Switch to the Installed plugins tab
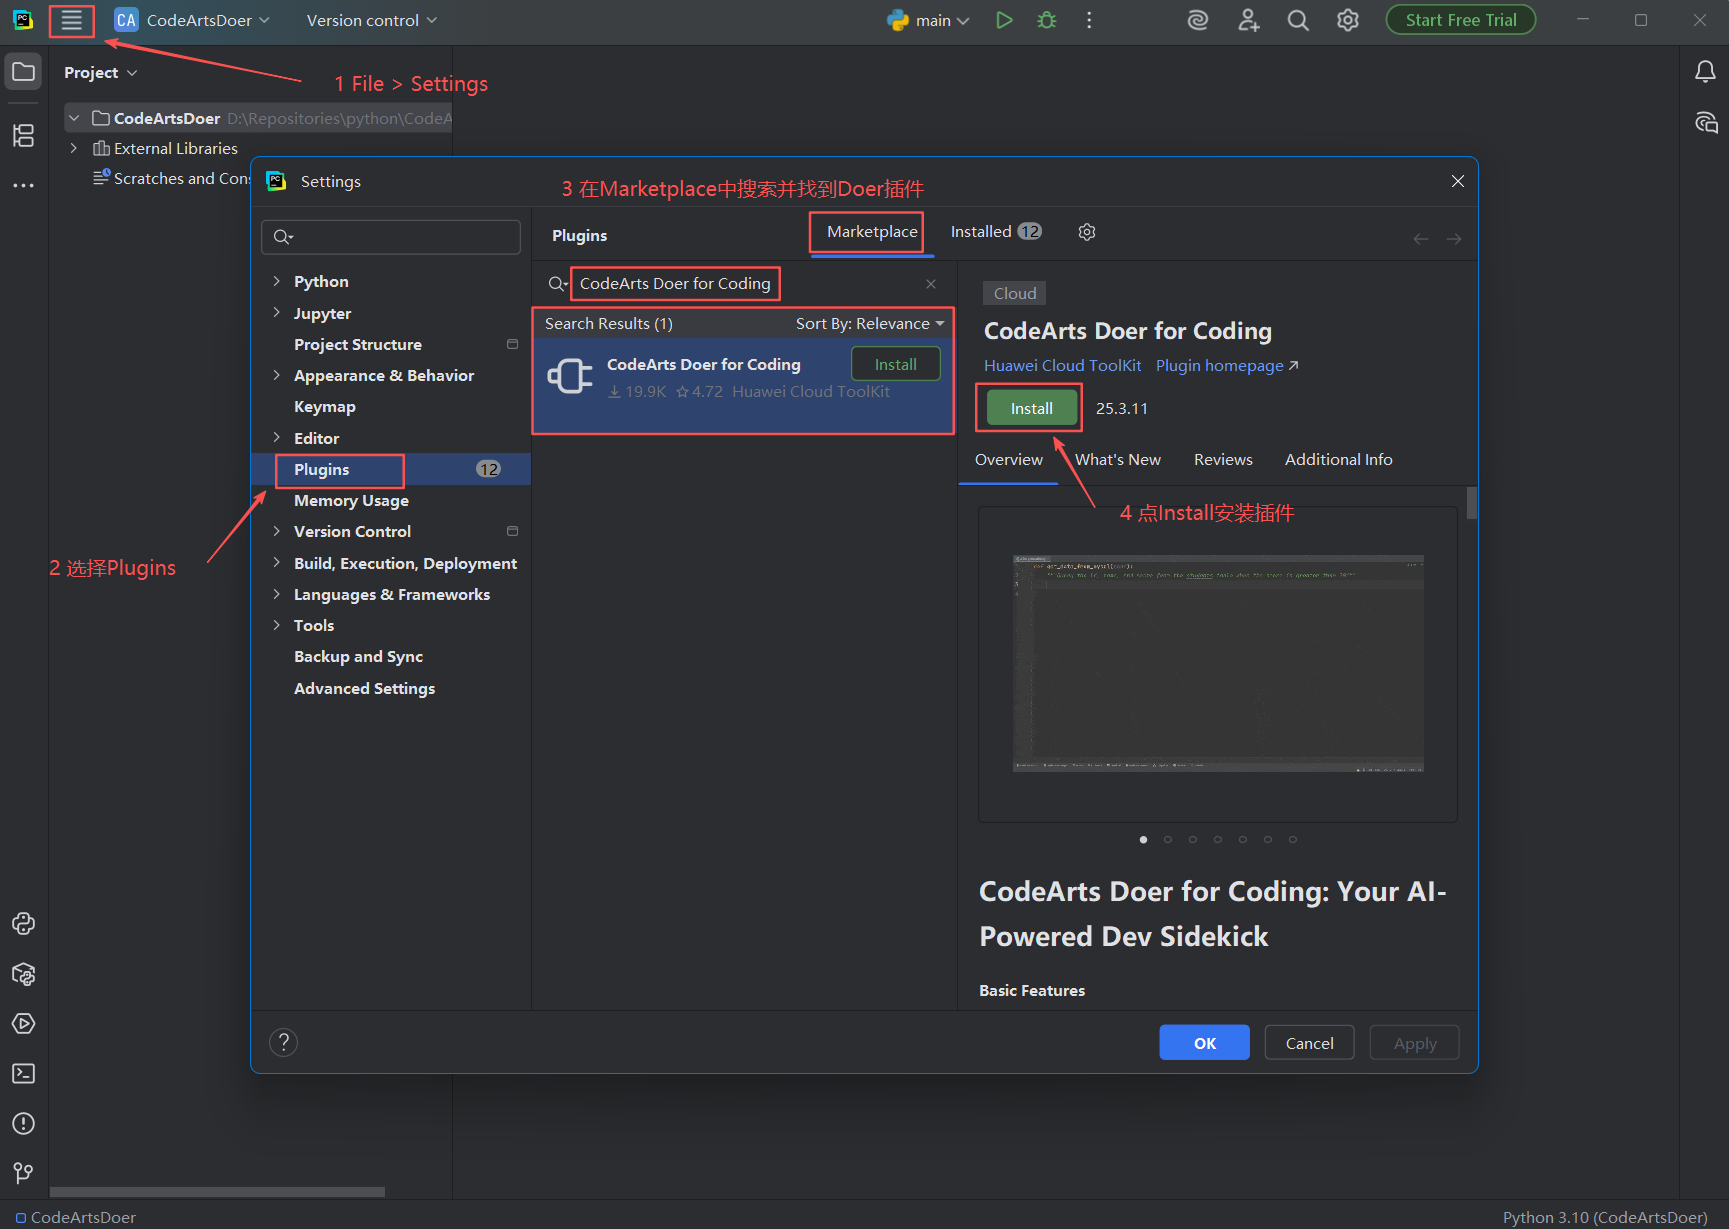Viewport: 1729px width, 1229px height. coord(995,232)
